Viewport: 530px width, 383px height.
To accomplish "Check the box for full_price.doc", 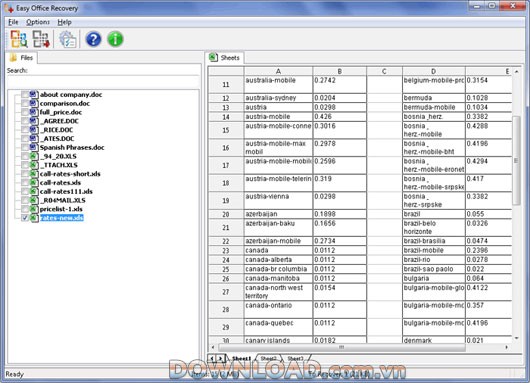I will point(25,112).
